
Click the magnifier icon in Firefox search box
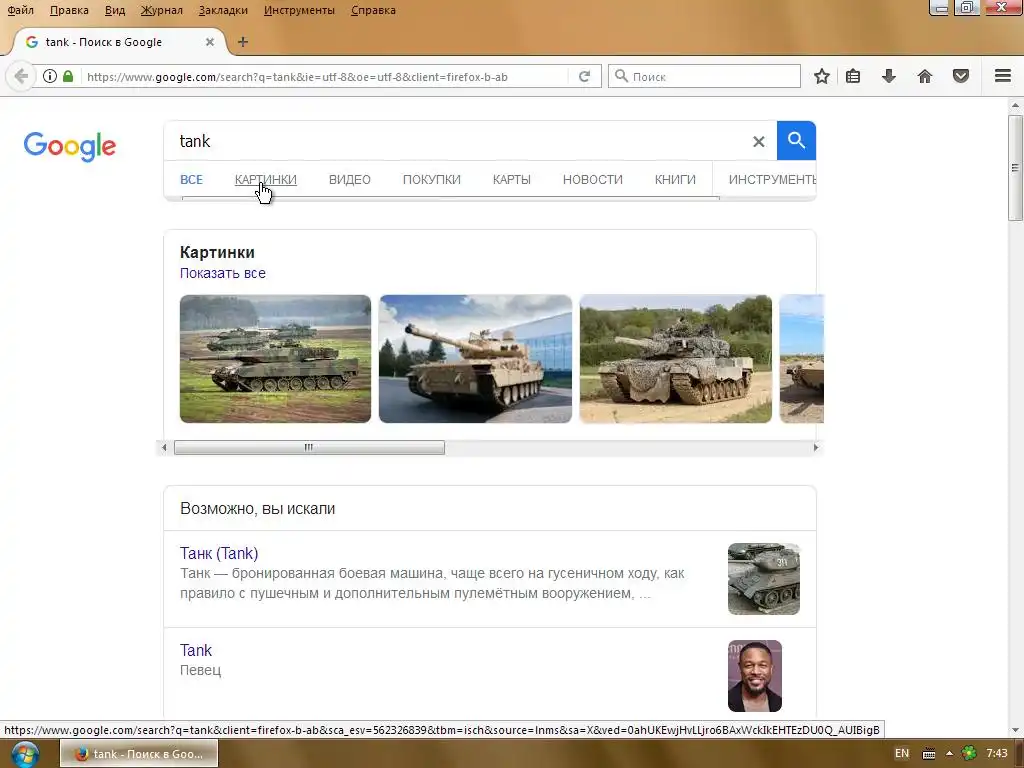click(x=622, y=76)
